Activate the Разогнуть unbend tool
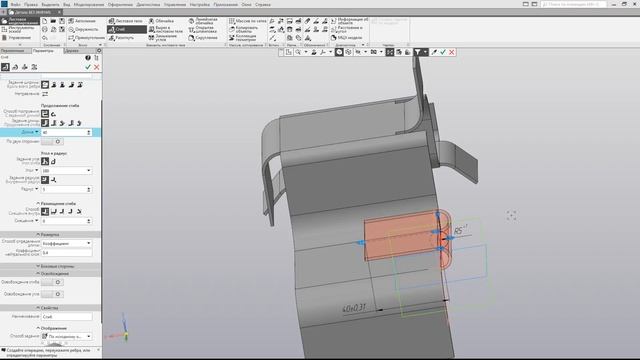640x360 pixels. (122, 38)
